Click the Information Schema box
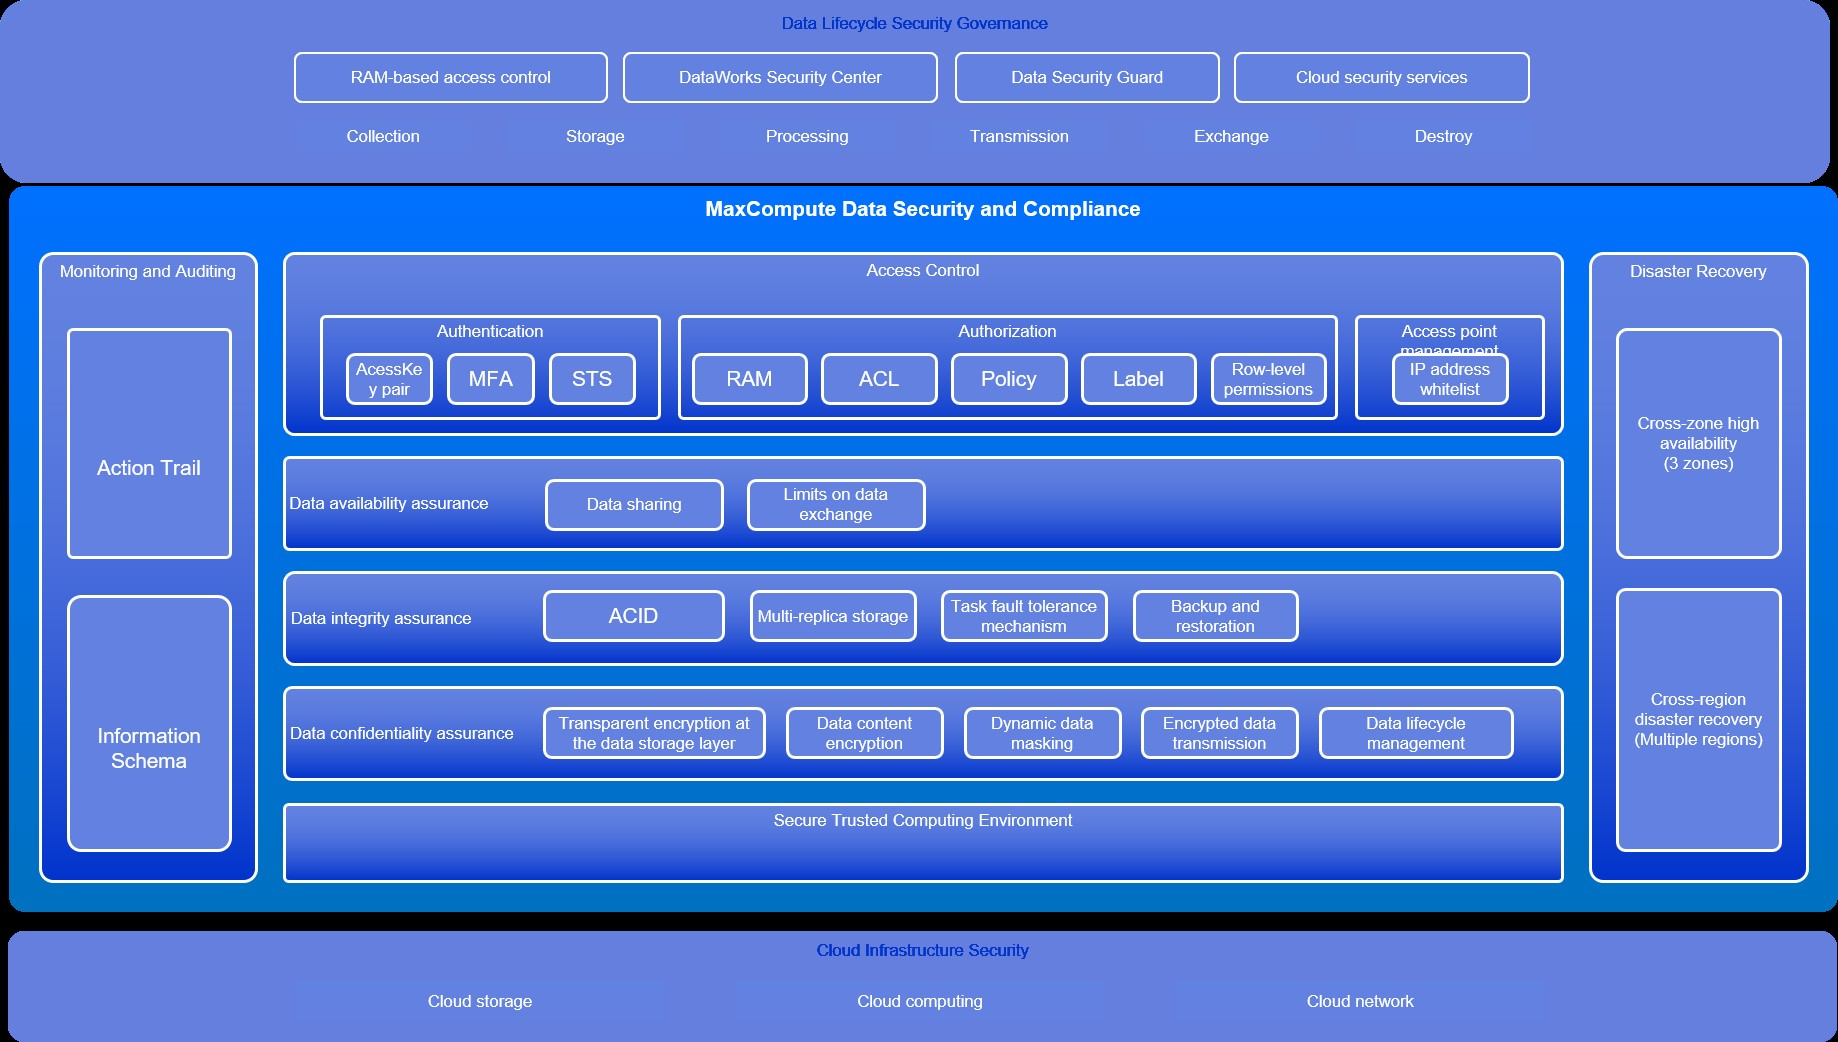The width and height of the screenshot is (1838, 1042). point(149,723)
